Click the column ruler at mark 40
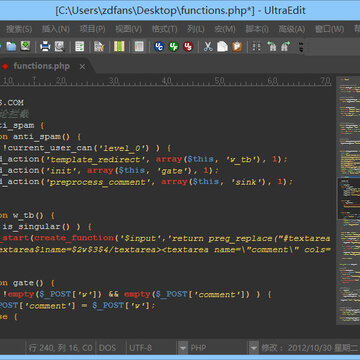 [166, 81]
